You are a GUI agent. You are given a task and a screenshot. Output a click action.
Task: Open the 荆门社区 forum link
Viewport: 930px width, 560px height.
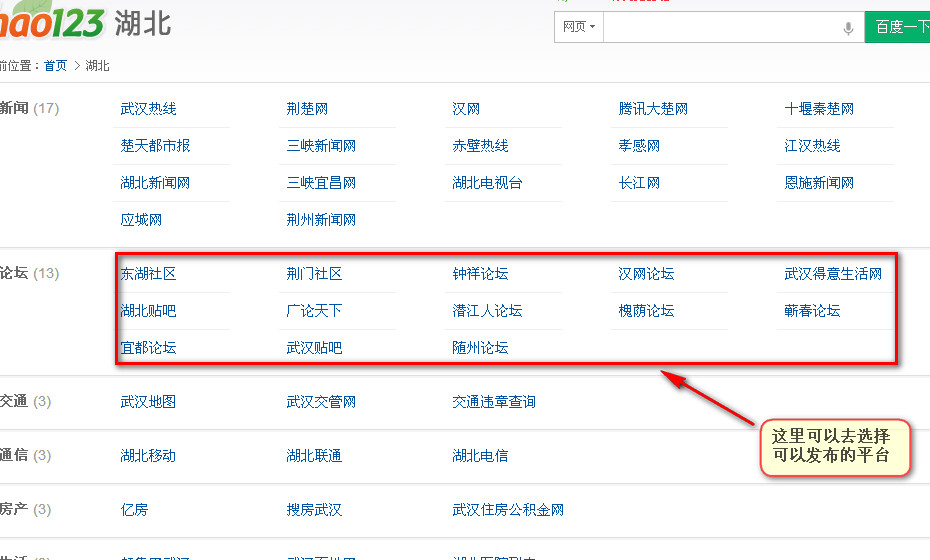(314, 274)
